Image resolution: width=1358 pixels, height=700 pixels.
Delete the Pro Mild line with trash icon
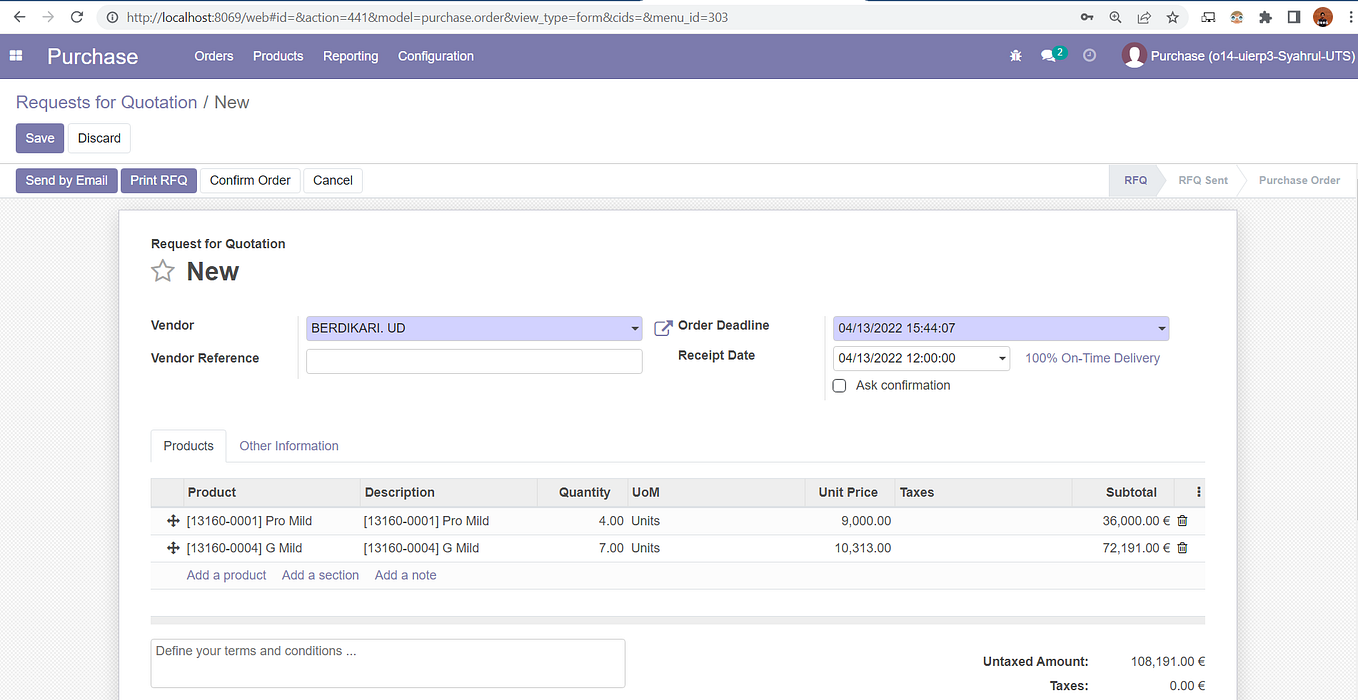click(1182, 520)
